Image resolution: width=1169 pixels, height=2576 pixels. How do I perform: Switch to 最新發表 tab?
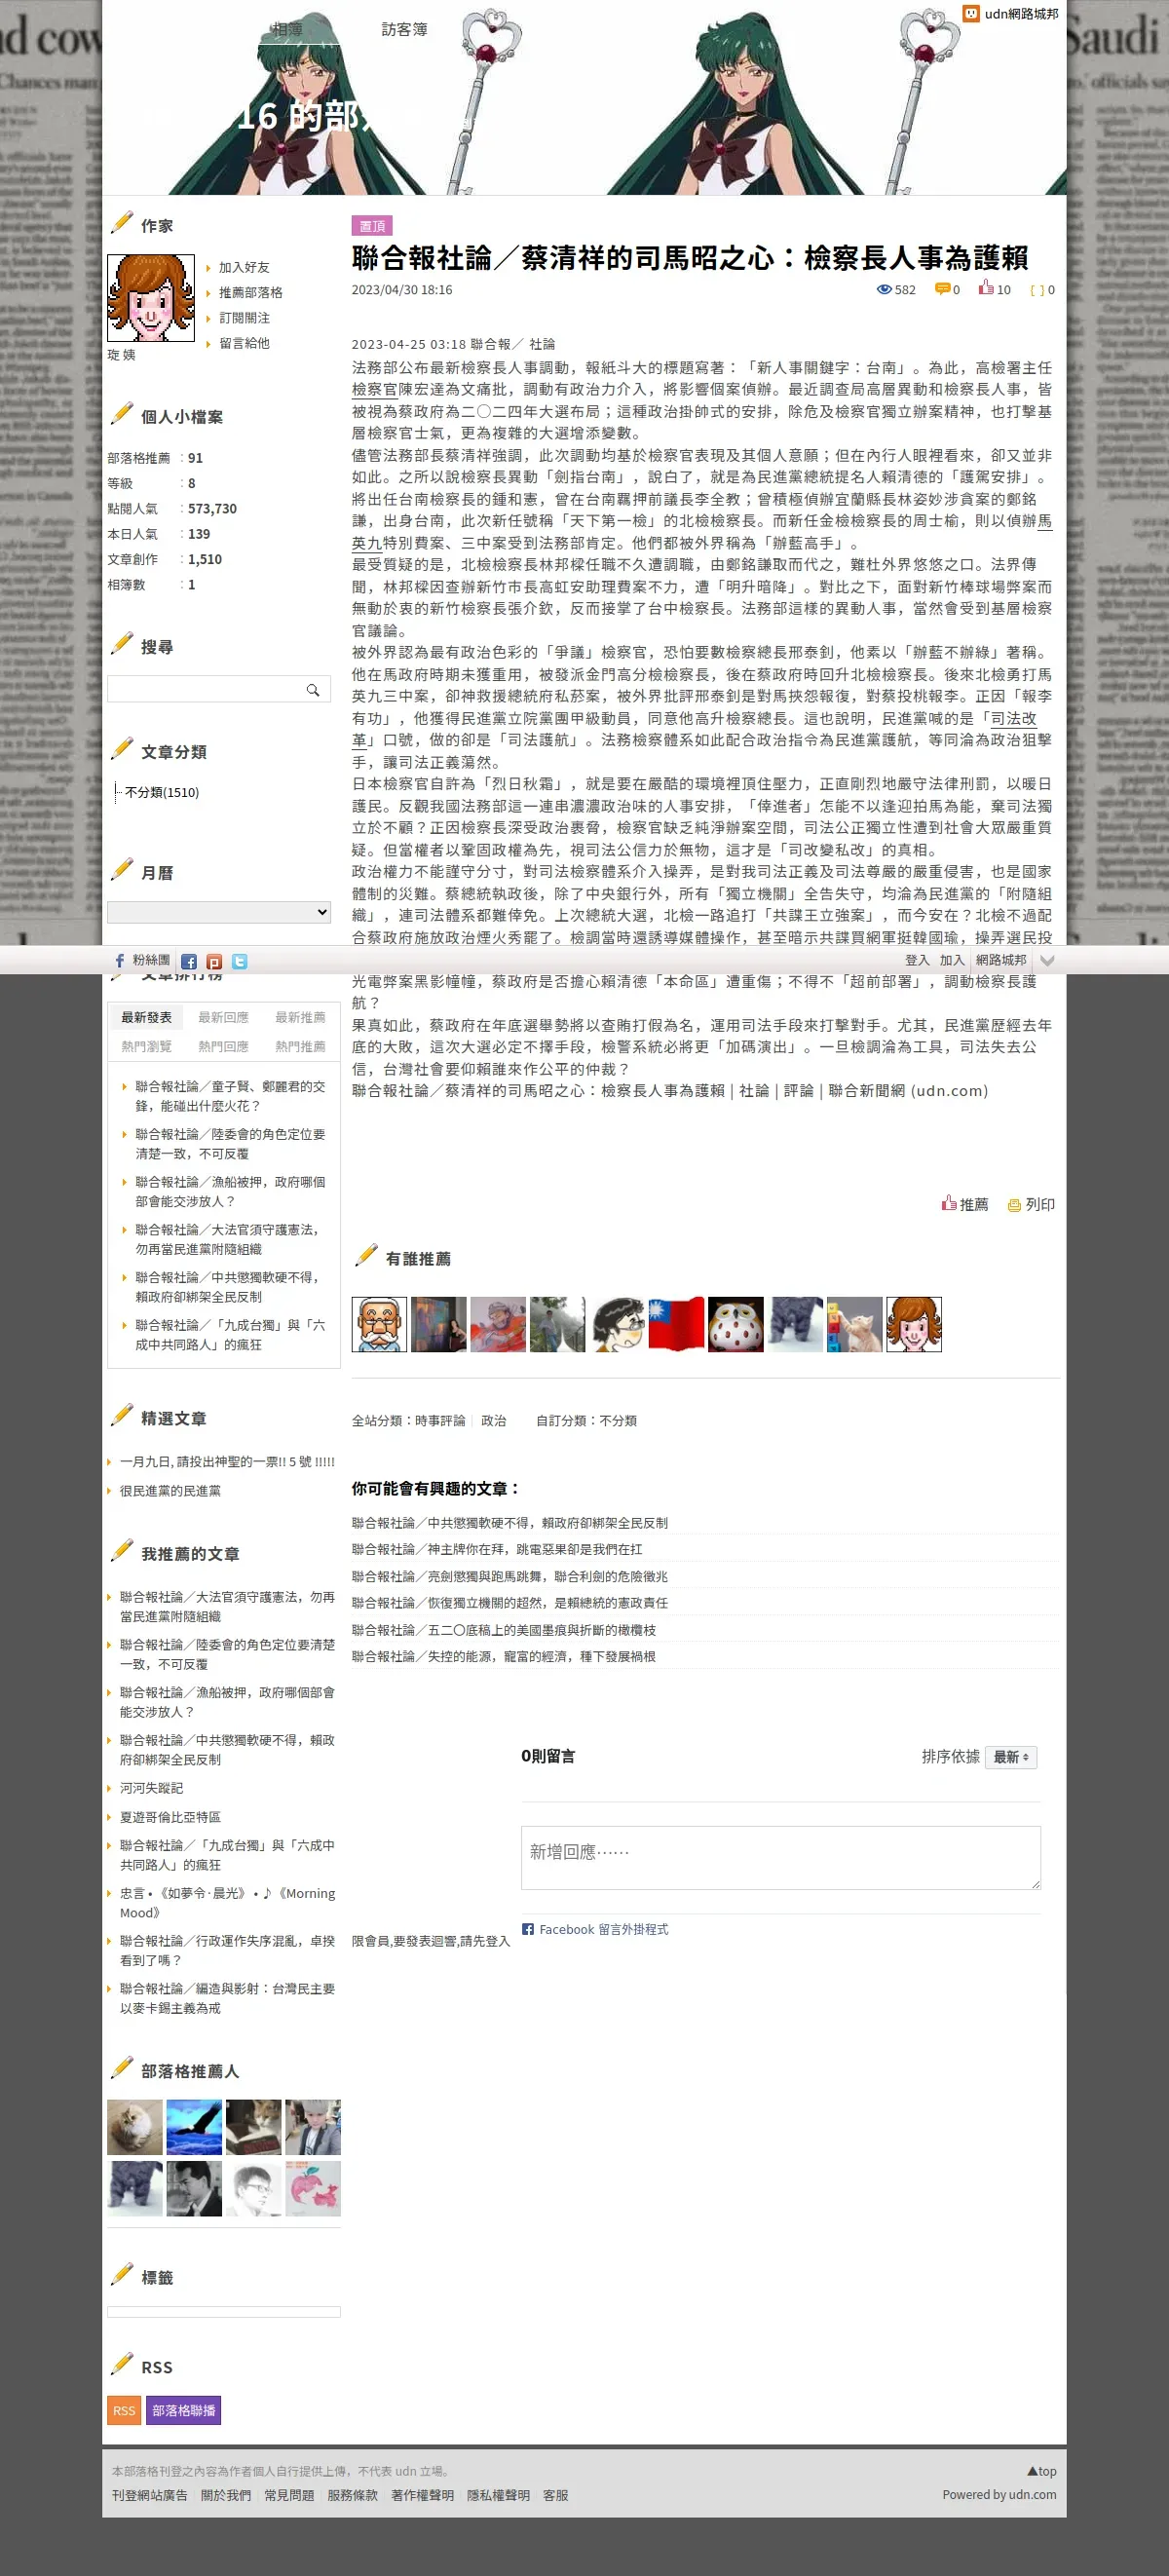pos(147,1017)
